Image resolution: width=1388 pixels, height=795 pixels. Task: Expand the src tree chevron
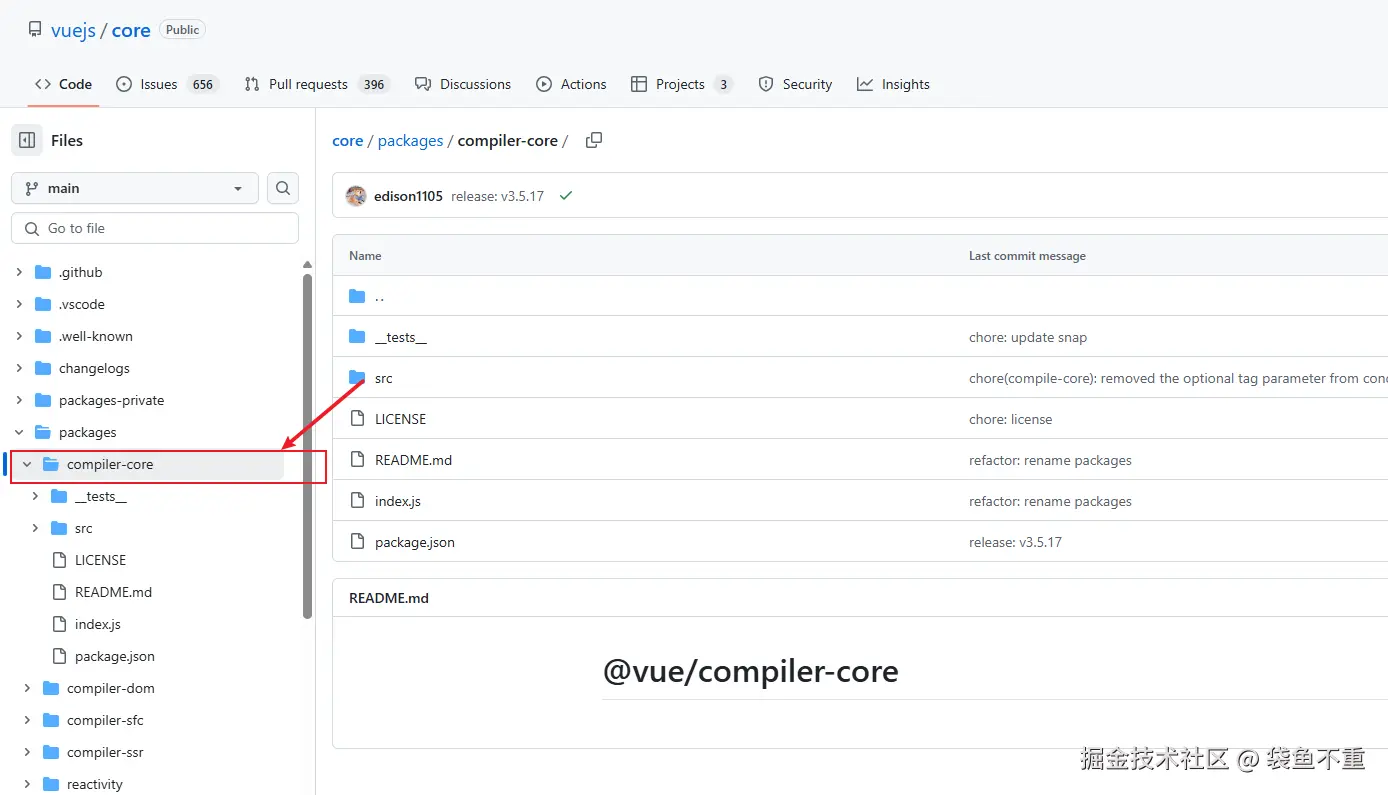pos(35,528)
